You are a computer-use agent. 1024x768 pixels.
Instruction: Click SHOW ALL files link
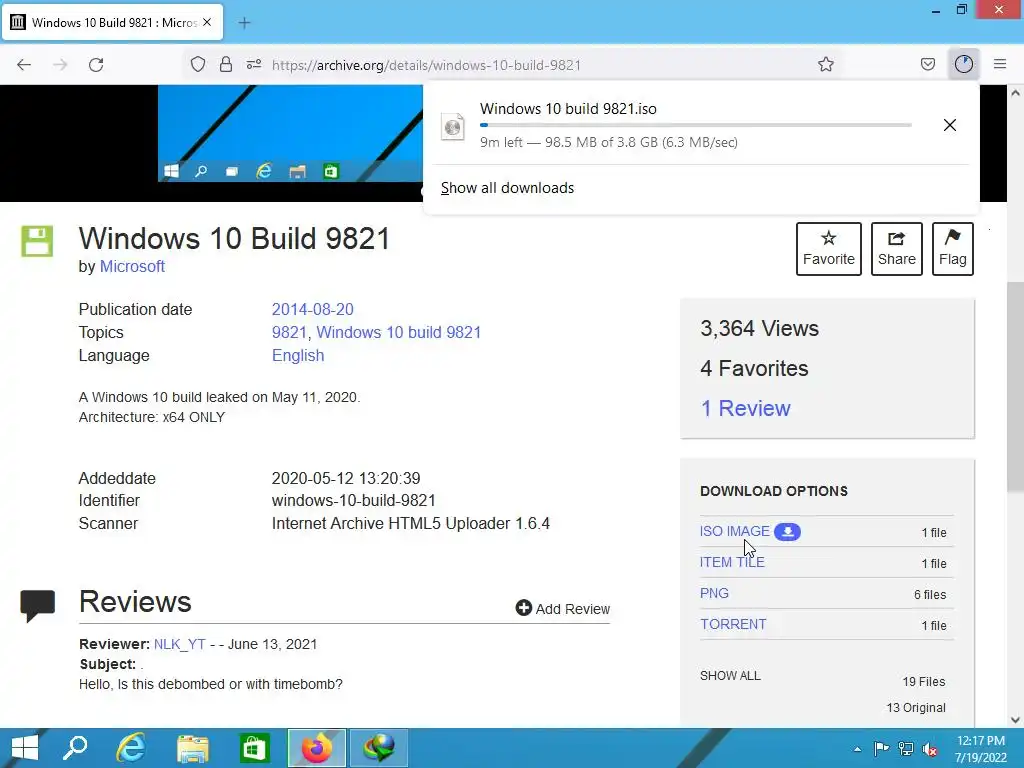pos(730,676)
